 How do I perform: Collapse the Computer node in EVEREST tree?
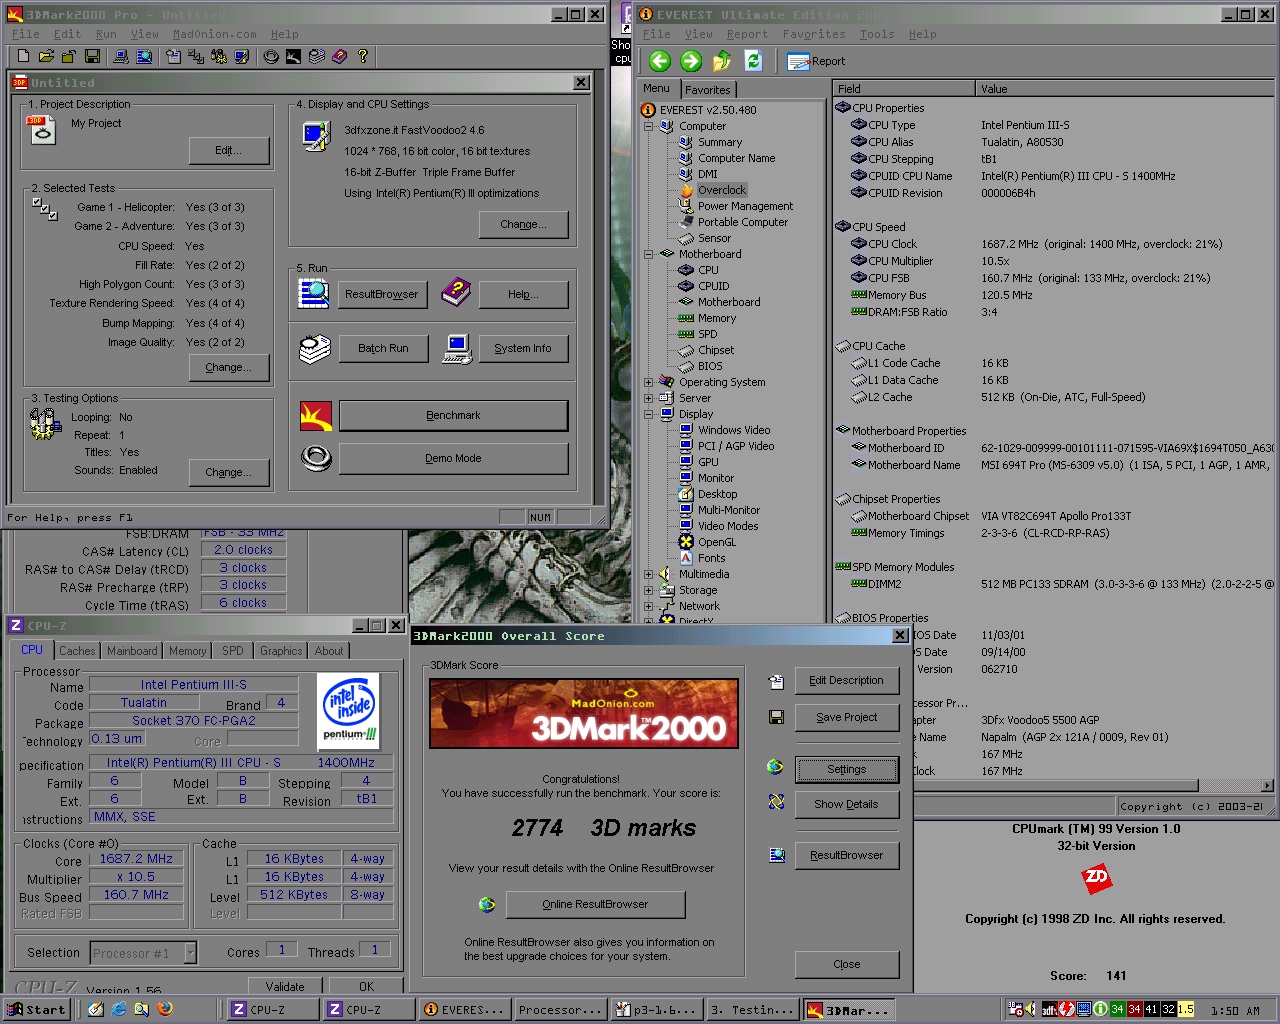coord(648,126)
